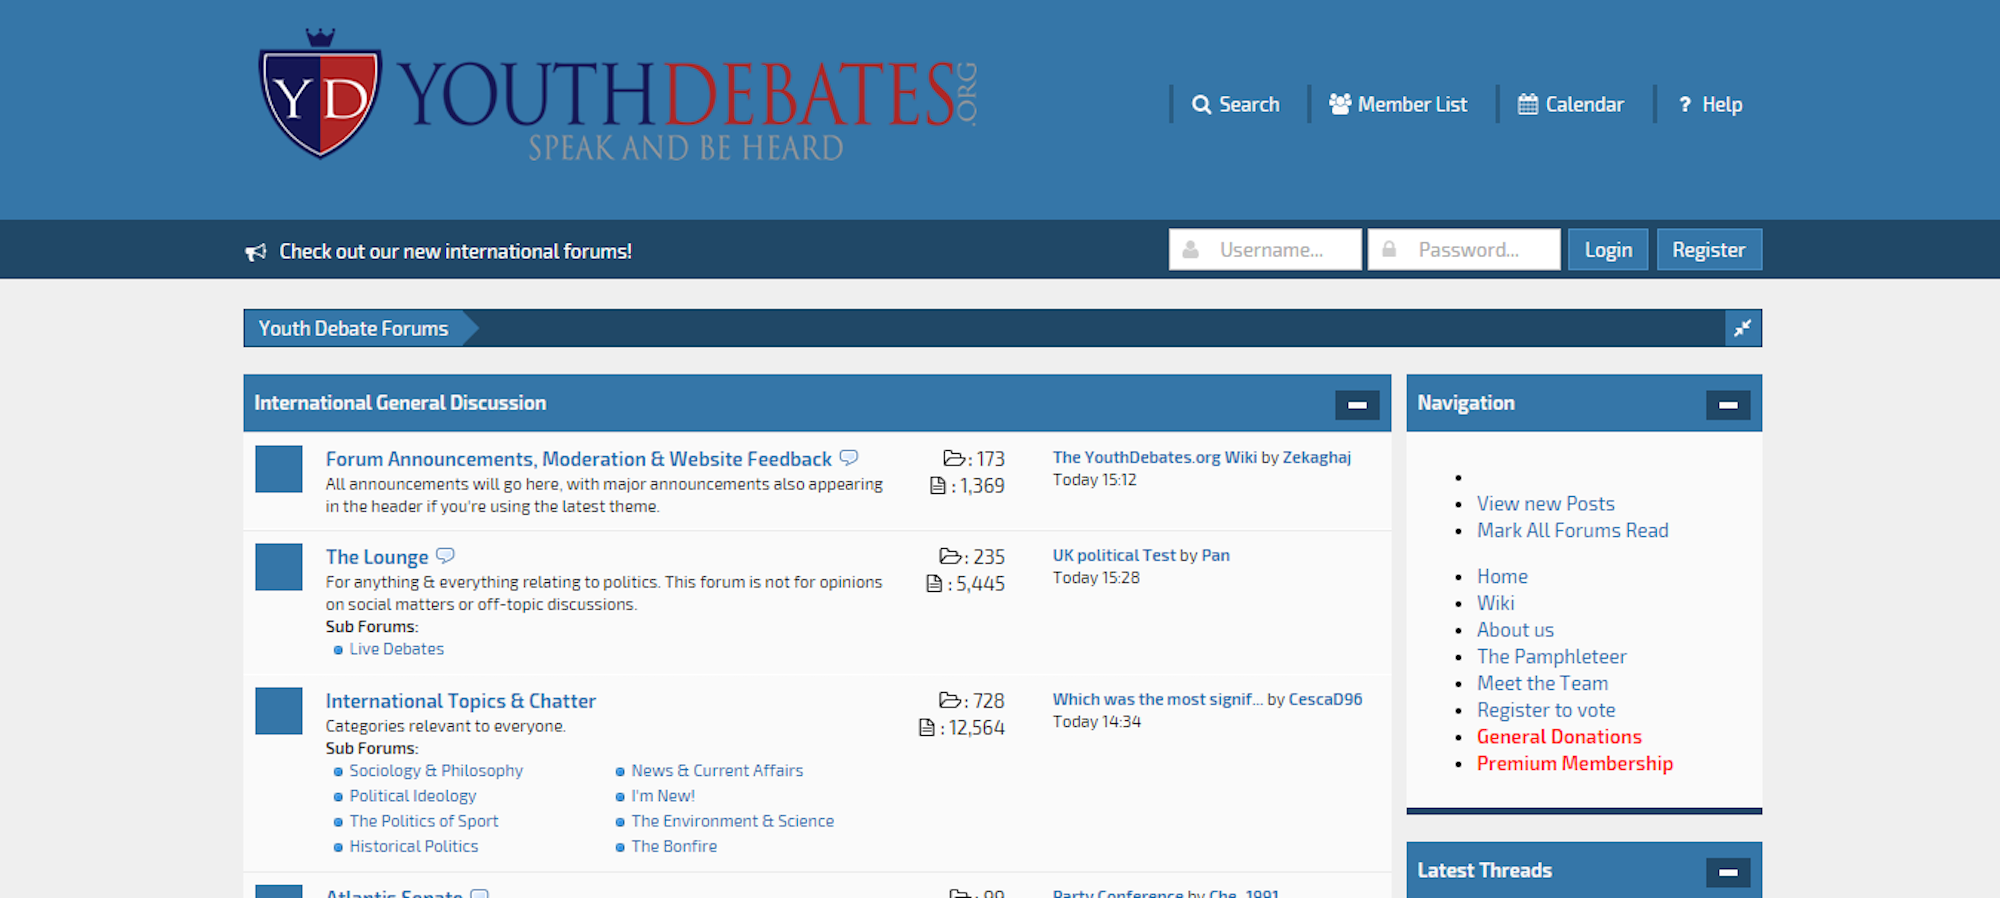Open The YouthDebates.org Wiki last post
The image size is (2000, 898).
click(1155, 457)
